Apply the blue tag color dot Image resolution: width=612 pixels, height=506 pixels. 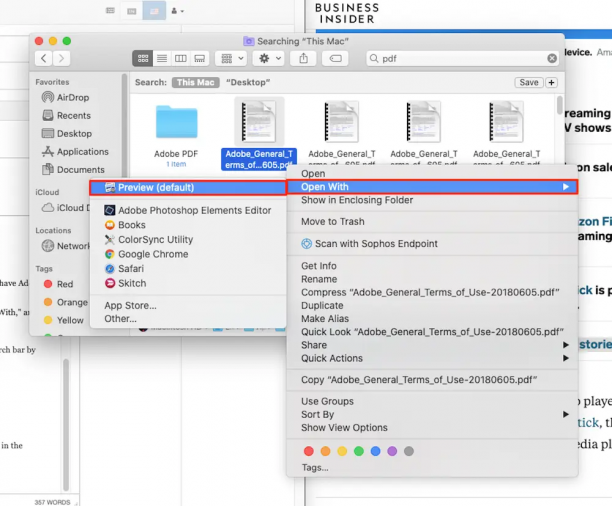pos(375,451)
